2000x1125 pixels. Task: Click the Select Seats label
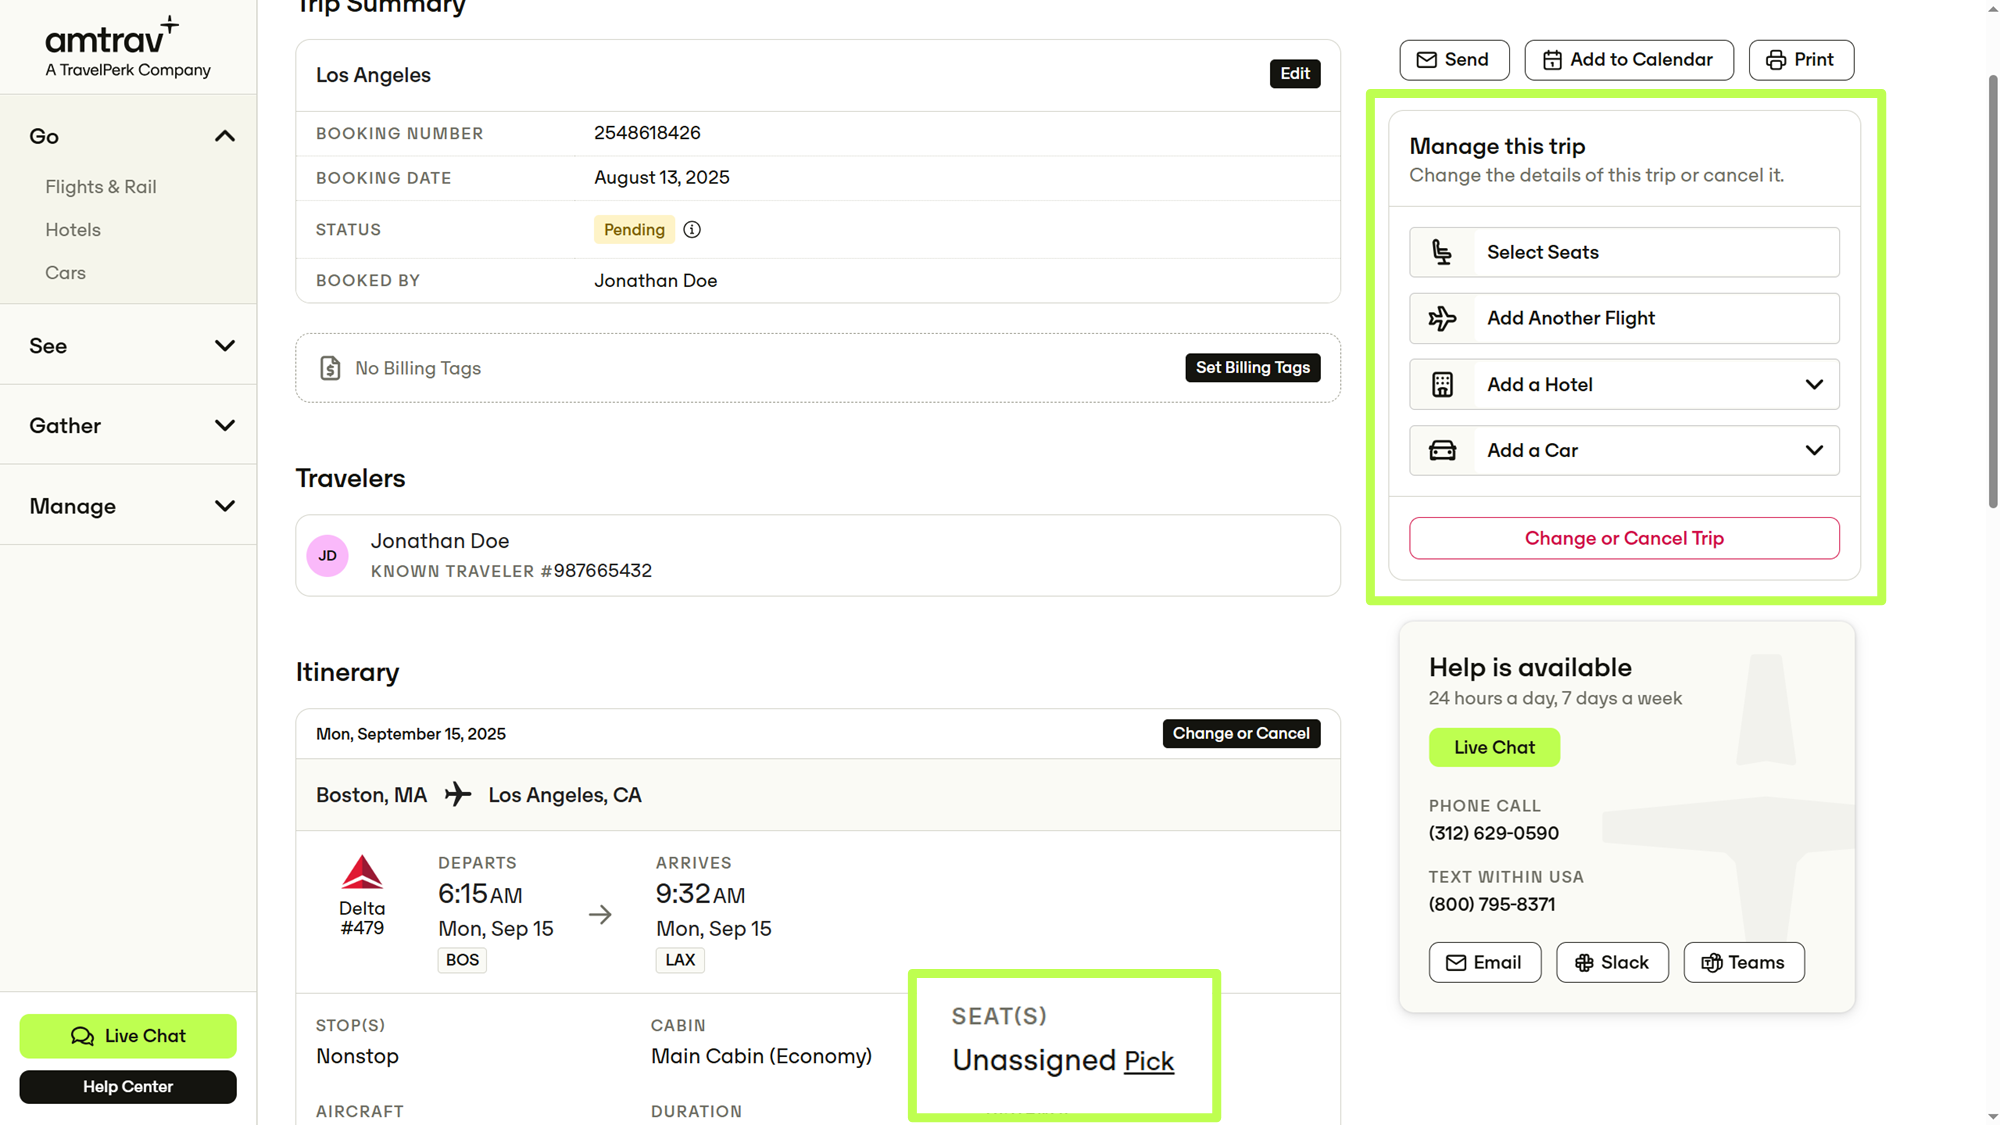1542,252
